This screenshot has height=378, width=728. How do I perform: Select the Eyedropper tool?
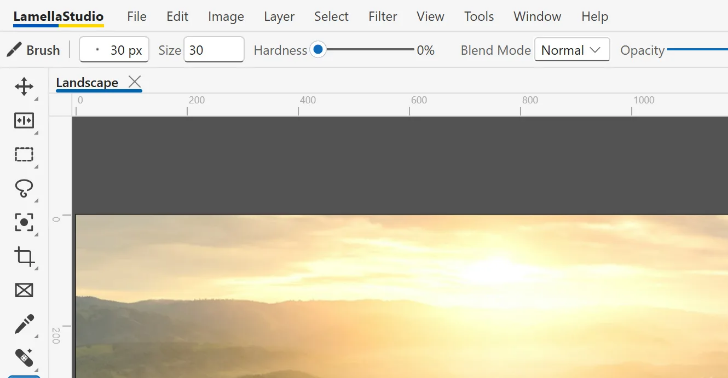[24, 324]
